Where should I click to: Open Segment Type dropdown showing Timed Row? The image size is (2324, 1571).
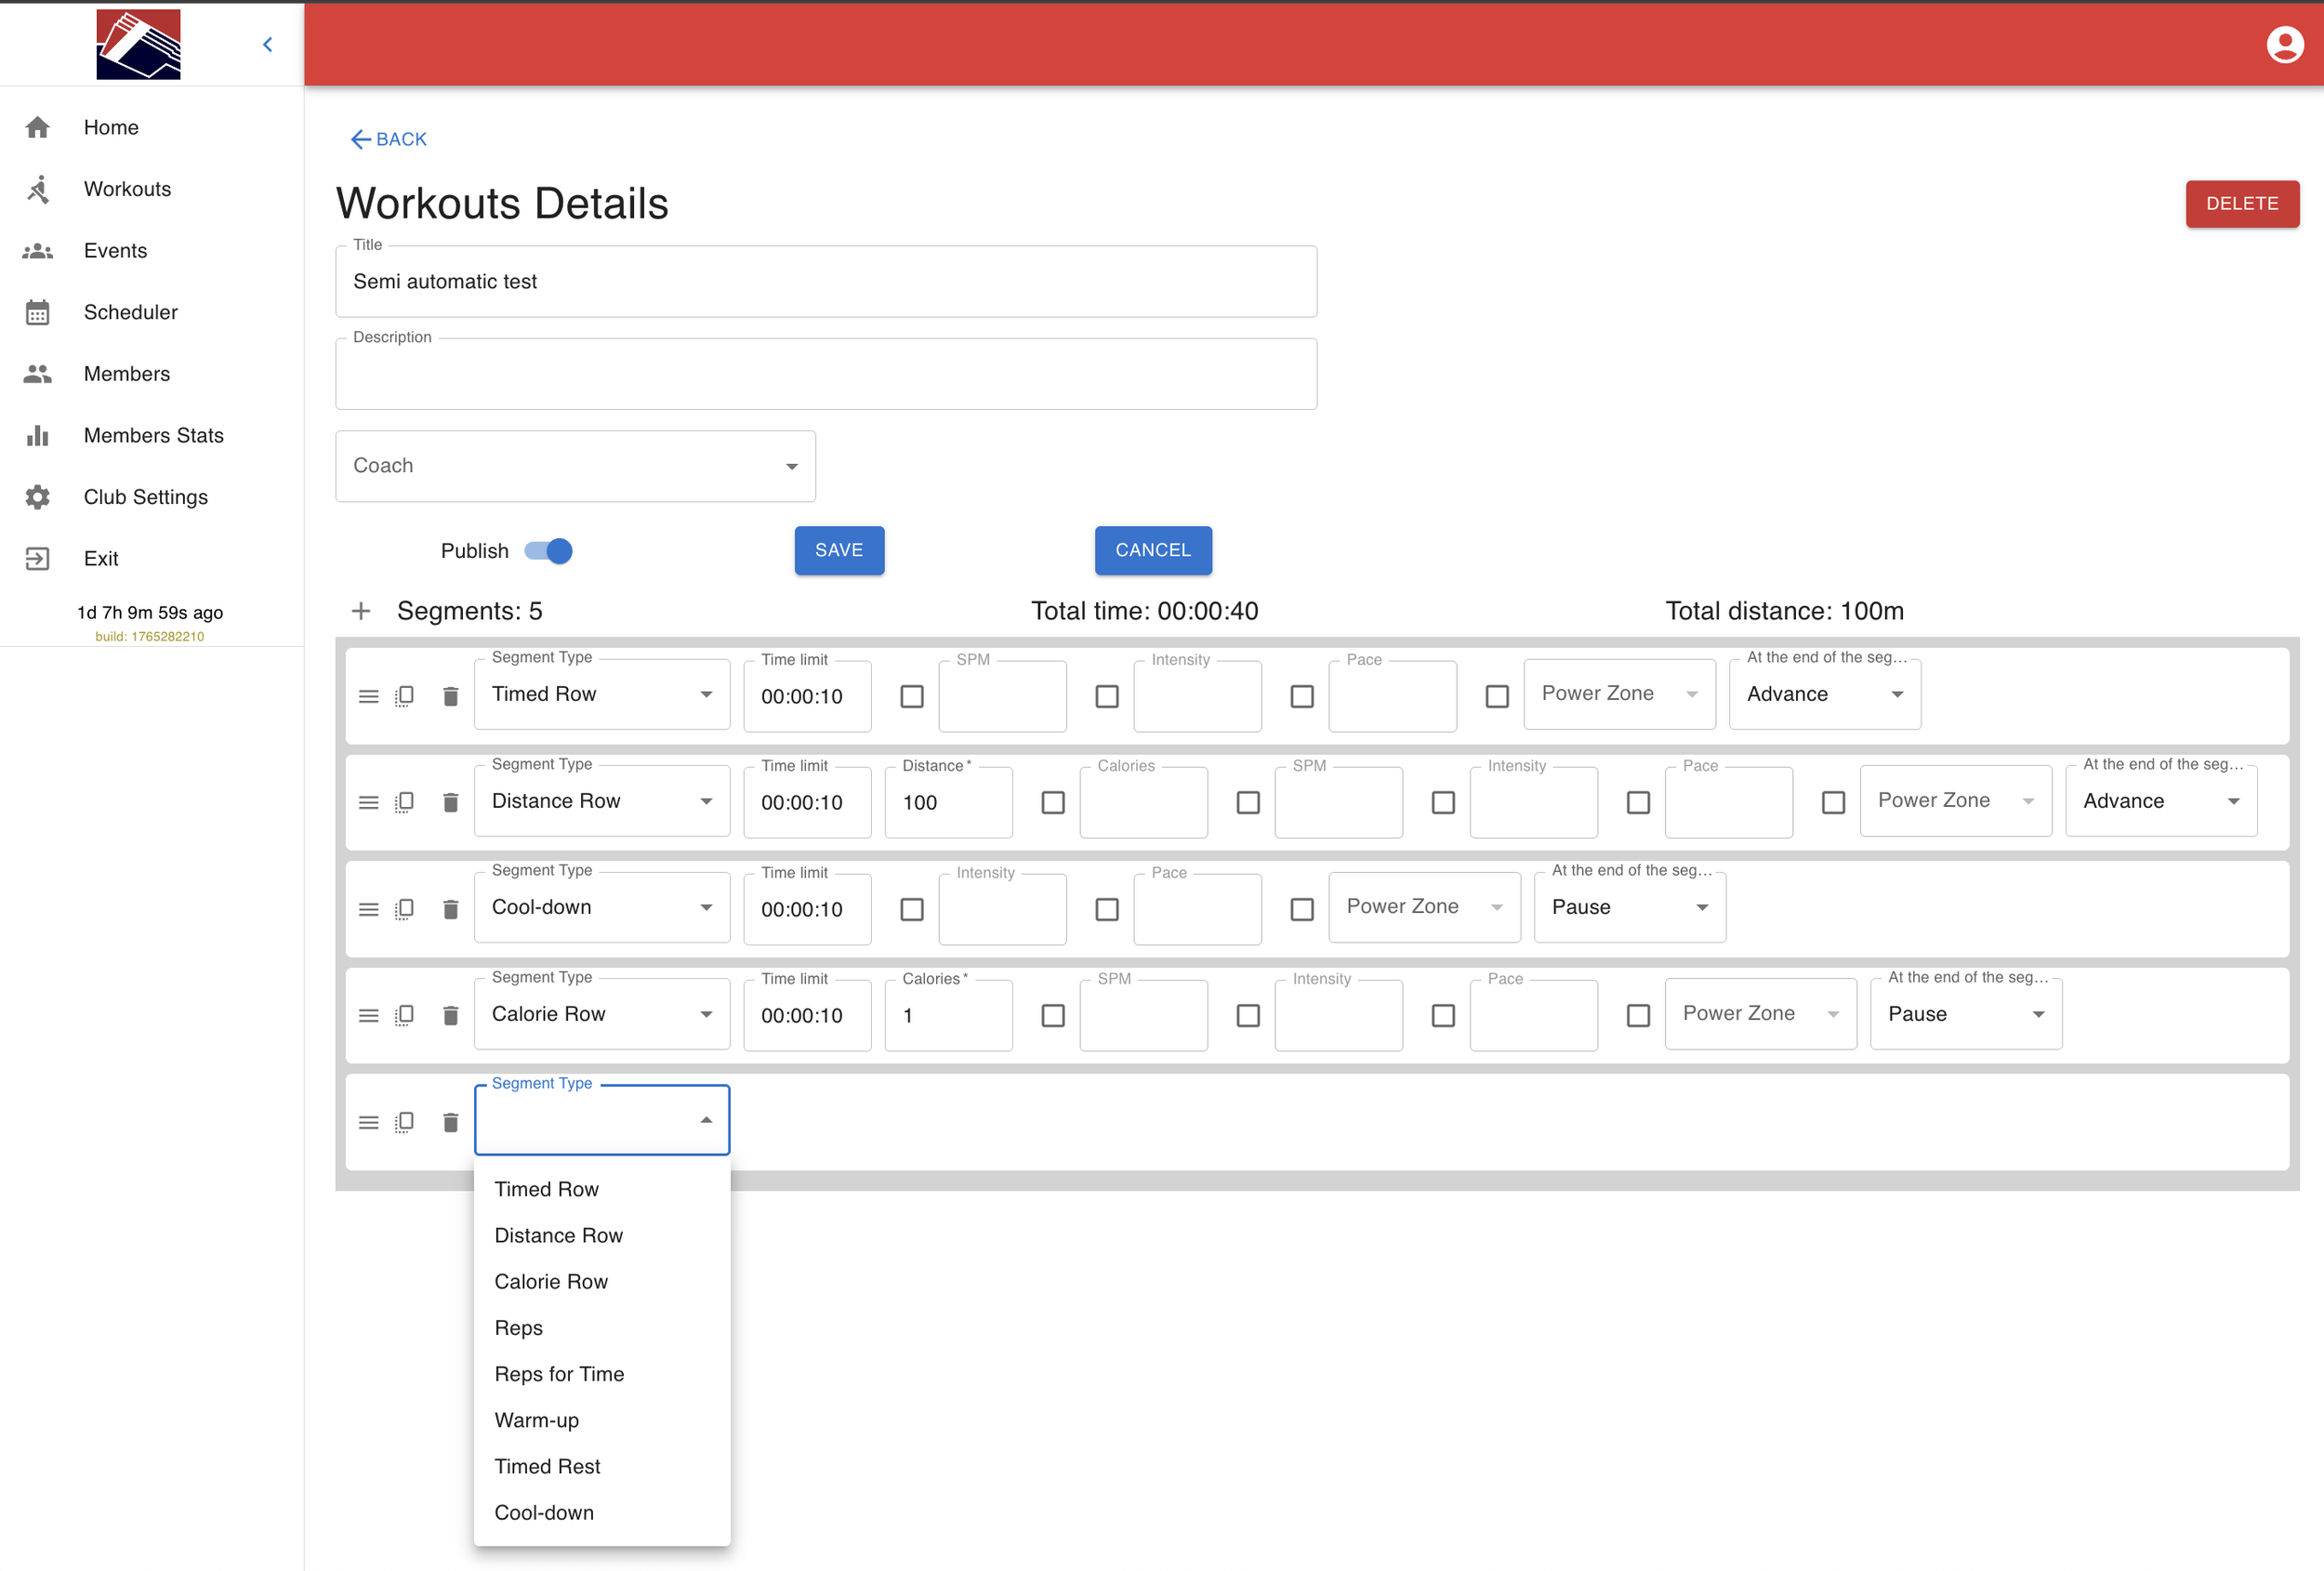[x=602, y=694]
